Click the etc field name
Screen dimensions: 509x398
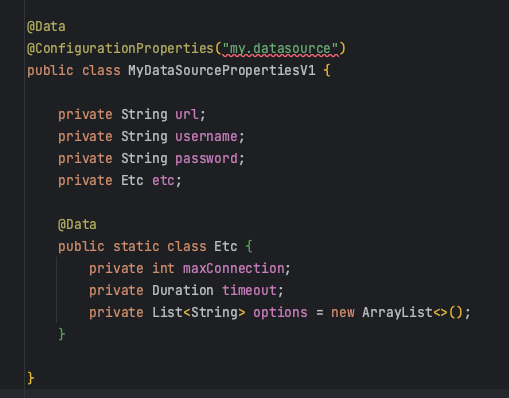[x=163, y=181]
